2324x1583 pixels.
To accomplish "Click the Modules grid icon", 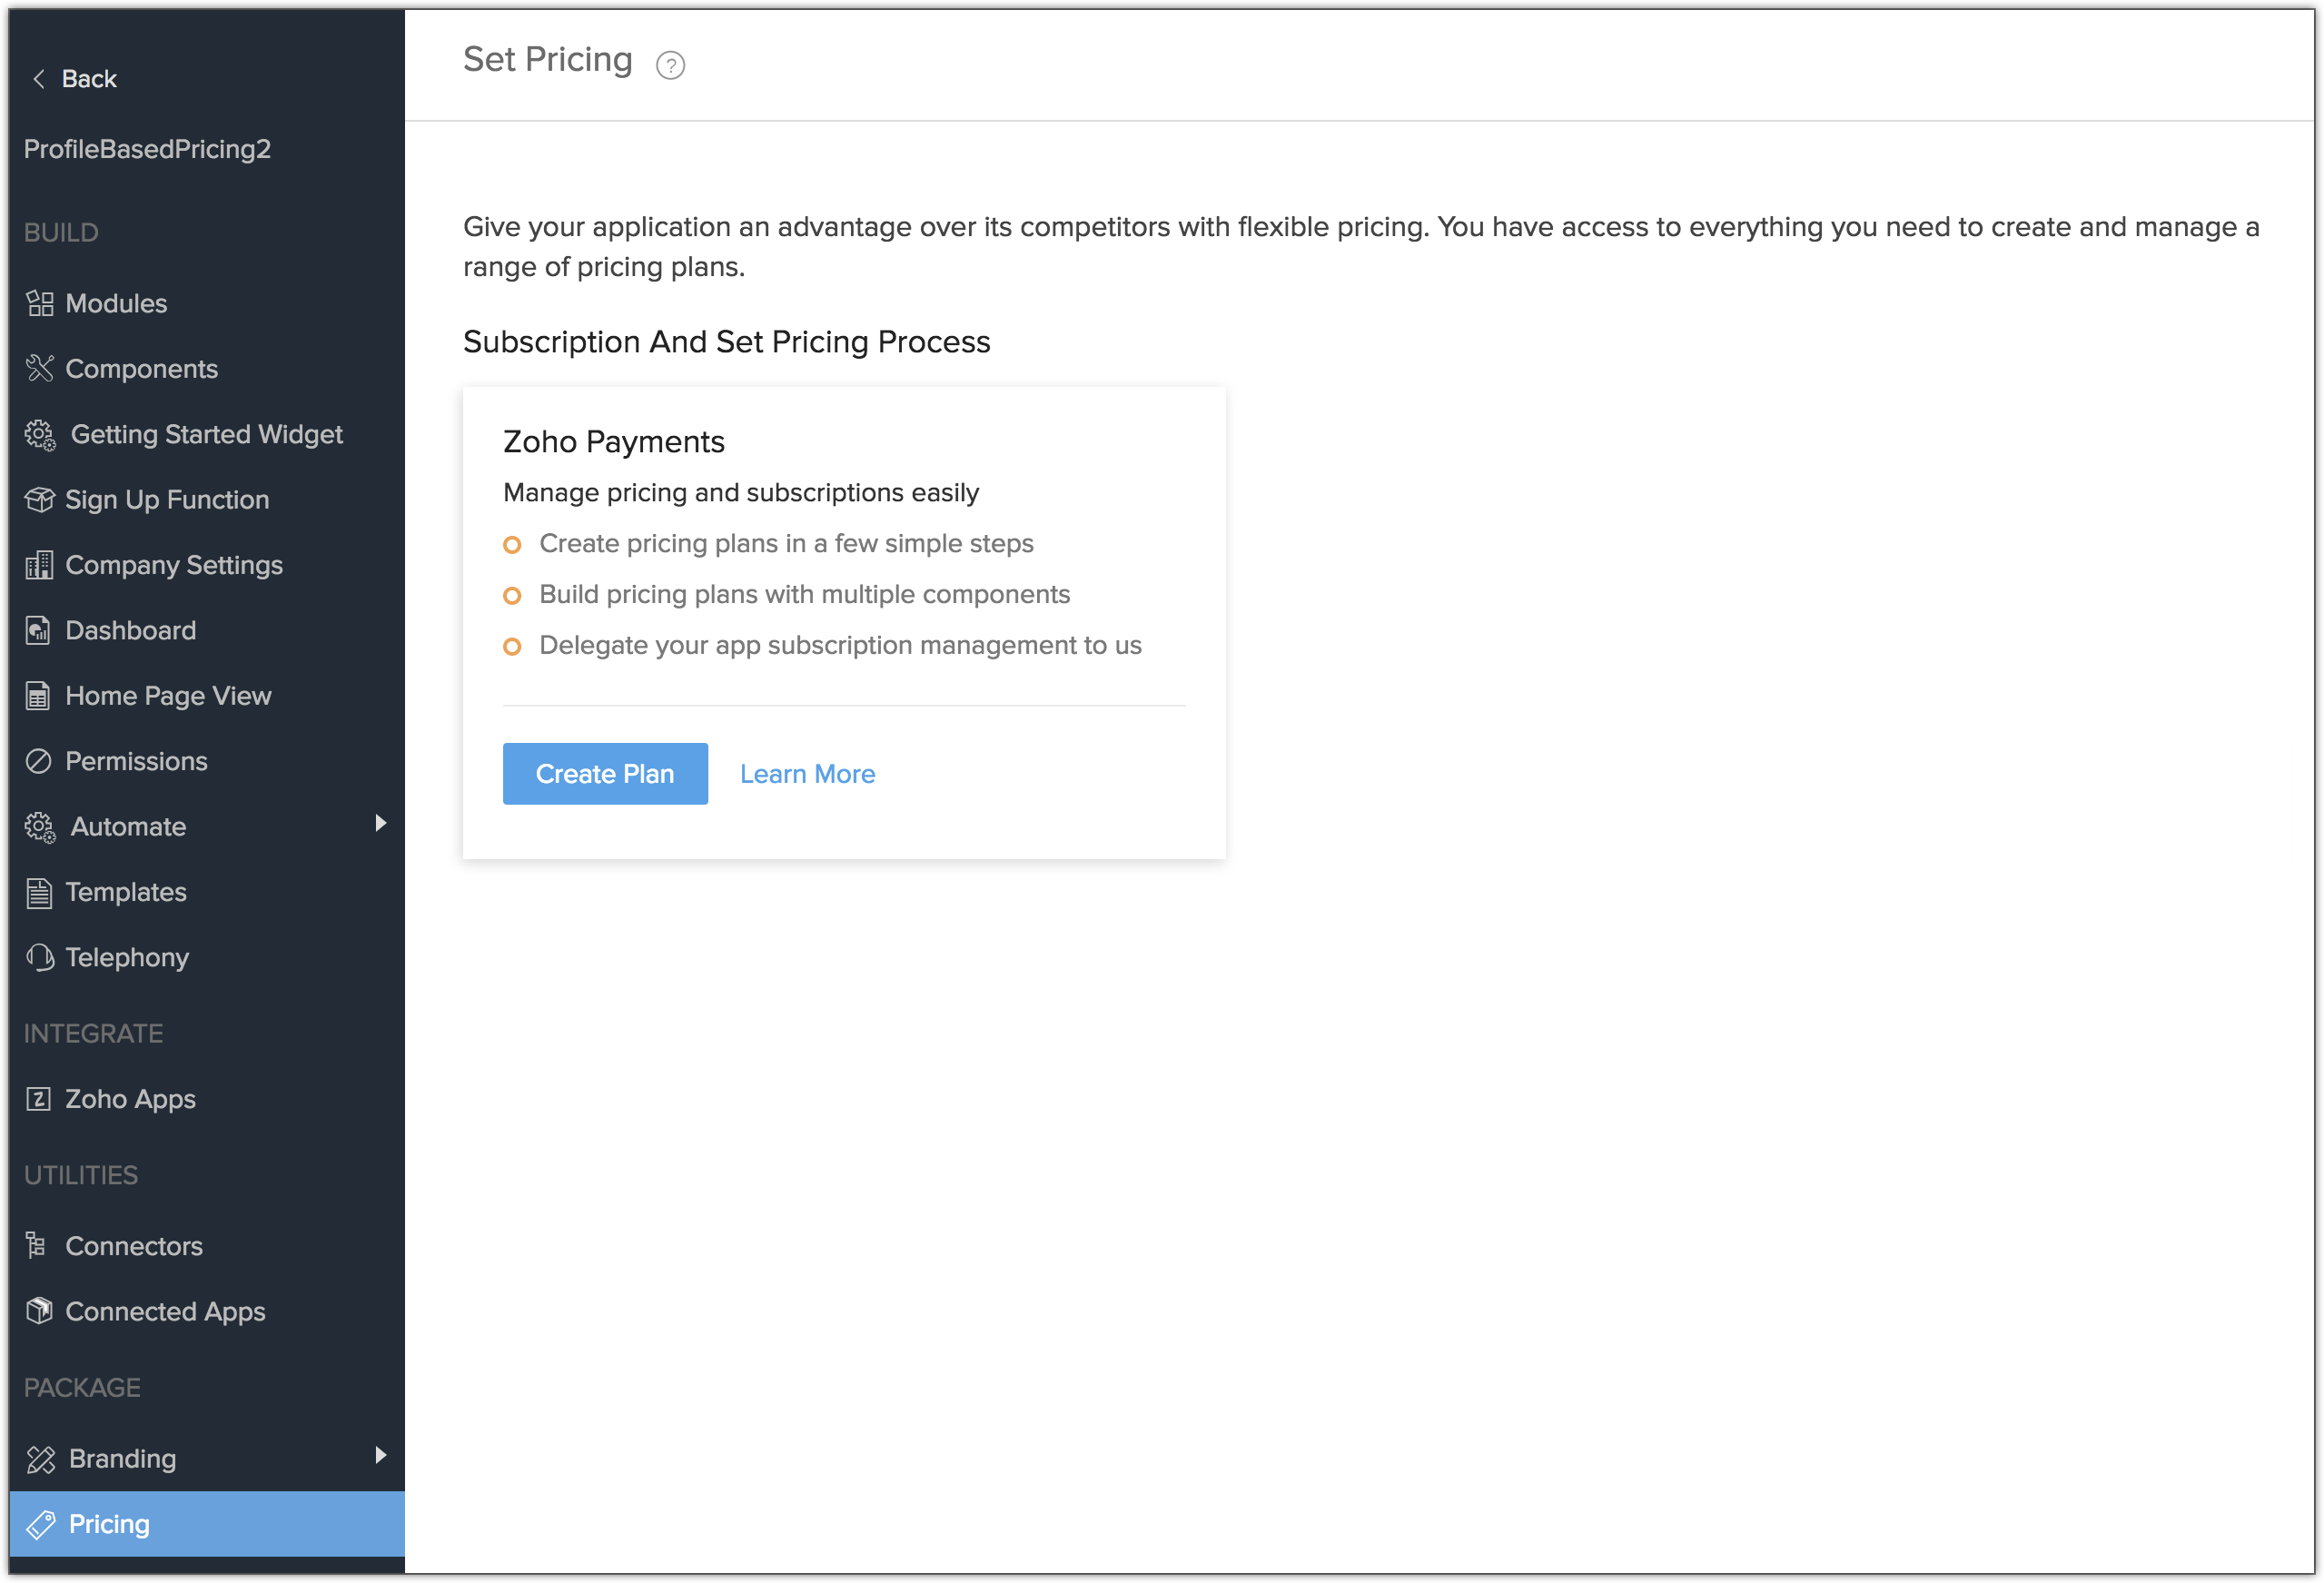I will (40, 303).
